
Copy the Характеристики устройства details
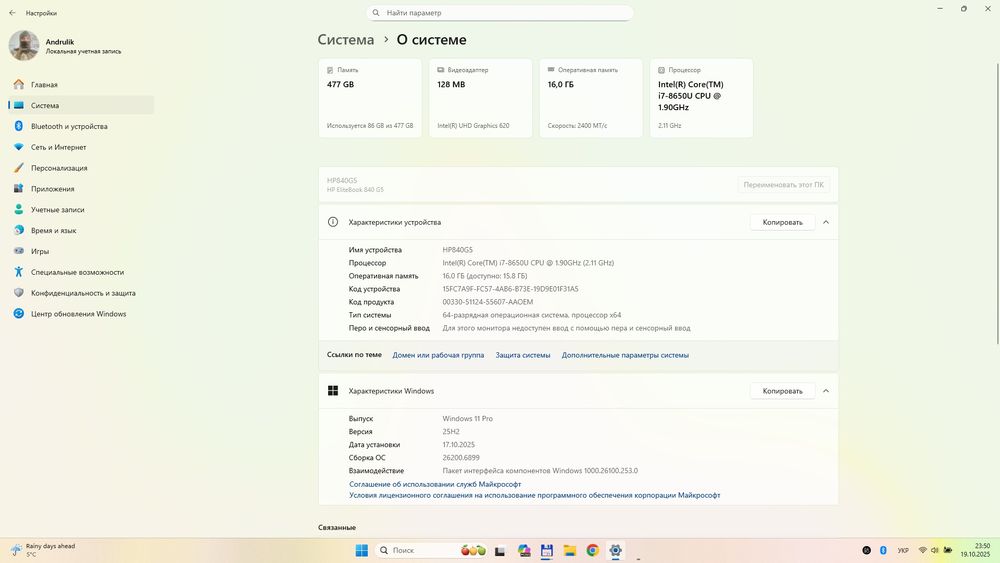(783, 223)
